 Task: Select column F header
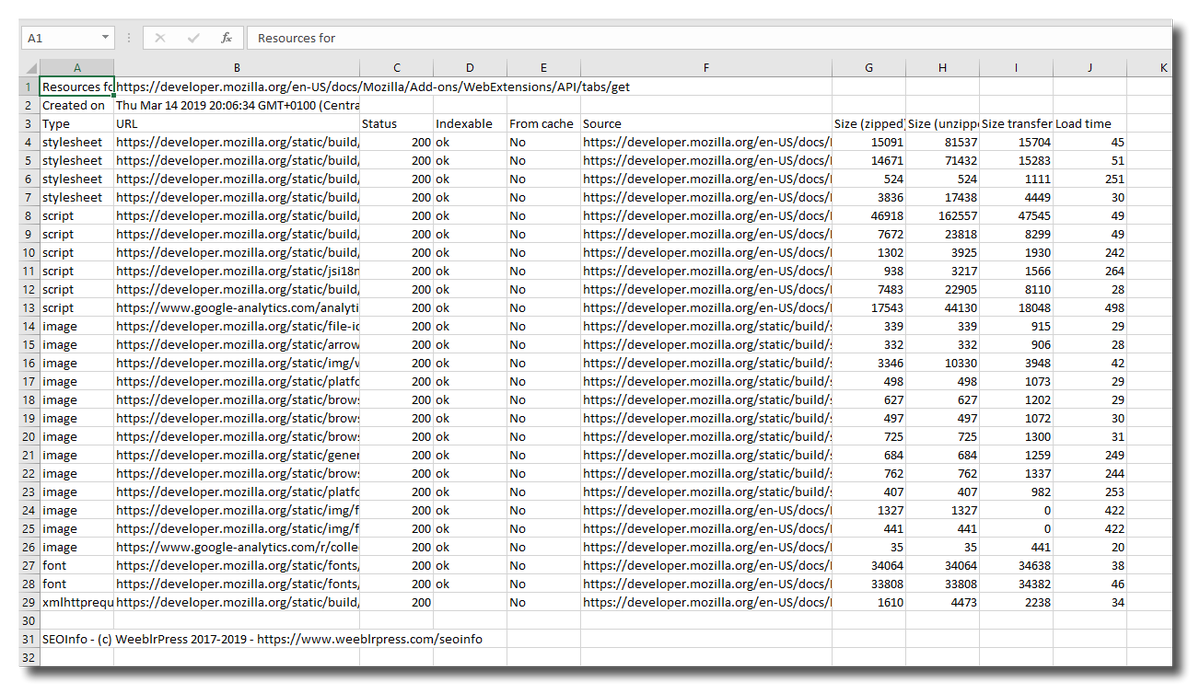click(706, 68)
